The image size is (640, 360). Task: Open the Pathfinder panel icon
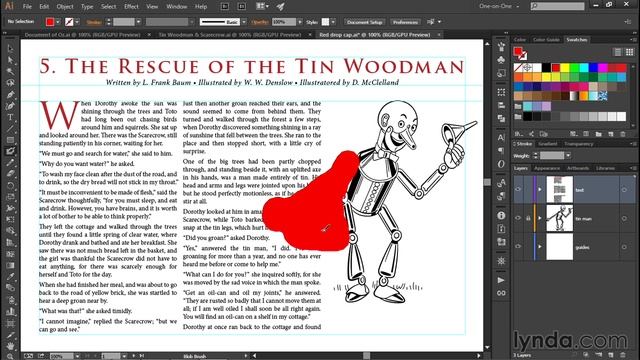(501, 118)
